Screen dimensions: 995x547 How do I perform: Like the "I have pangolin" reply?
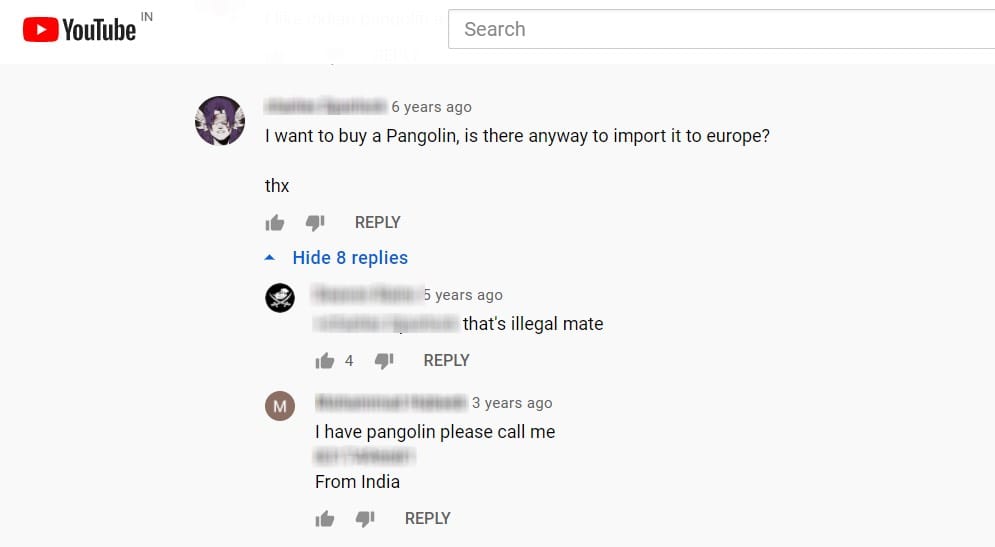(325, 519)
